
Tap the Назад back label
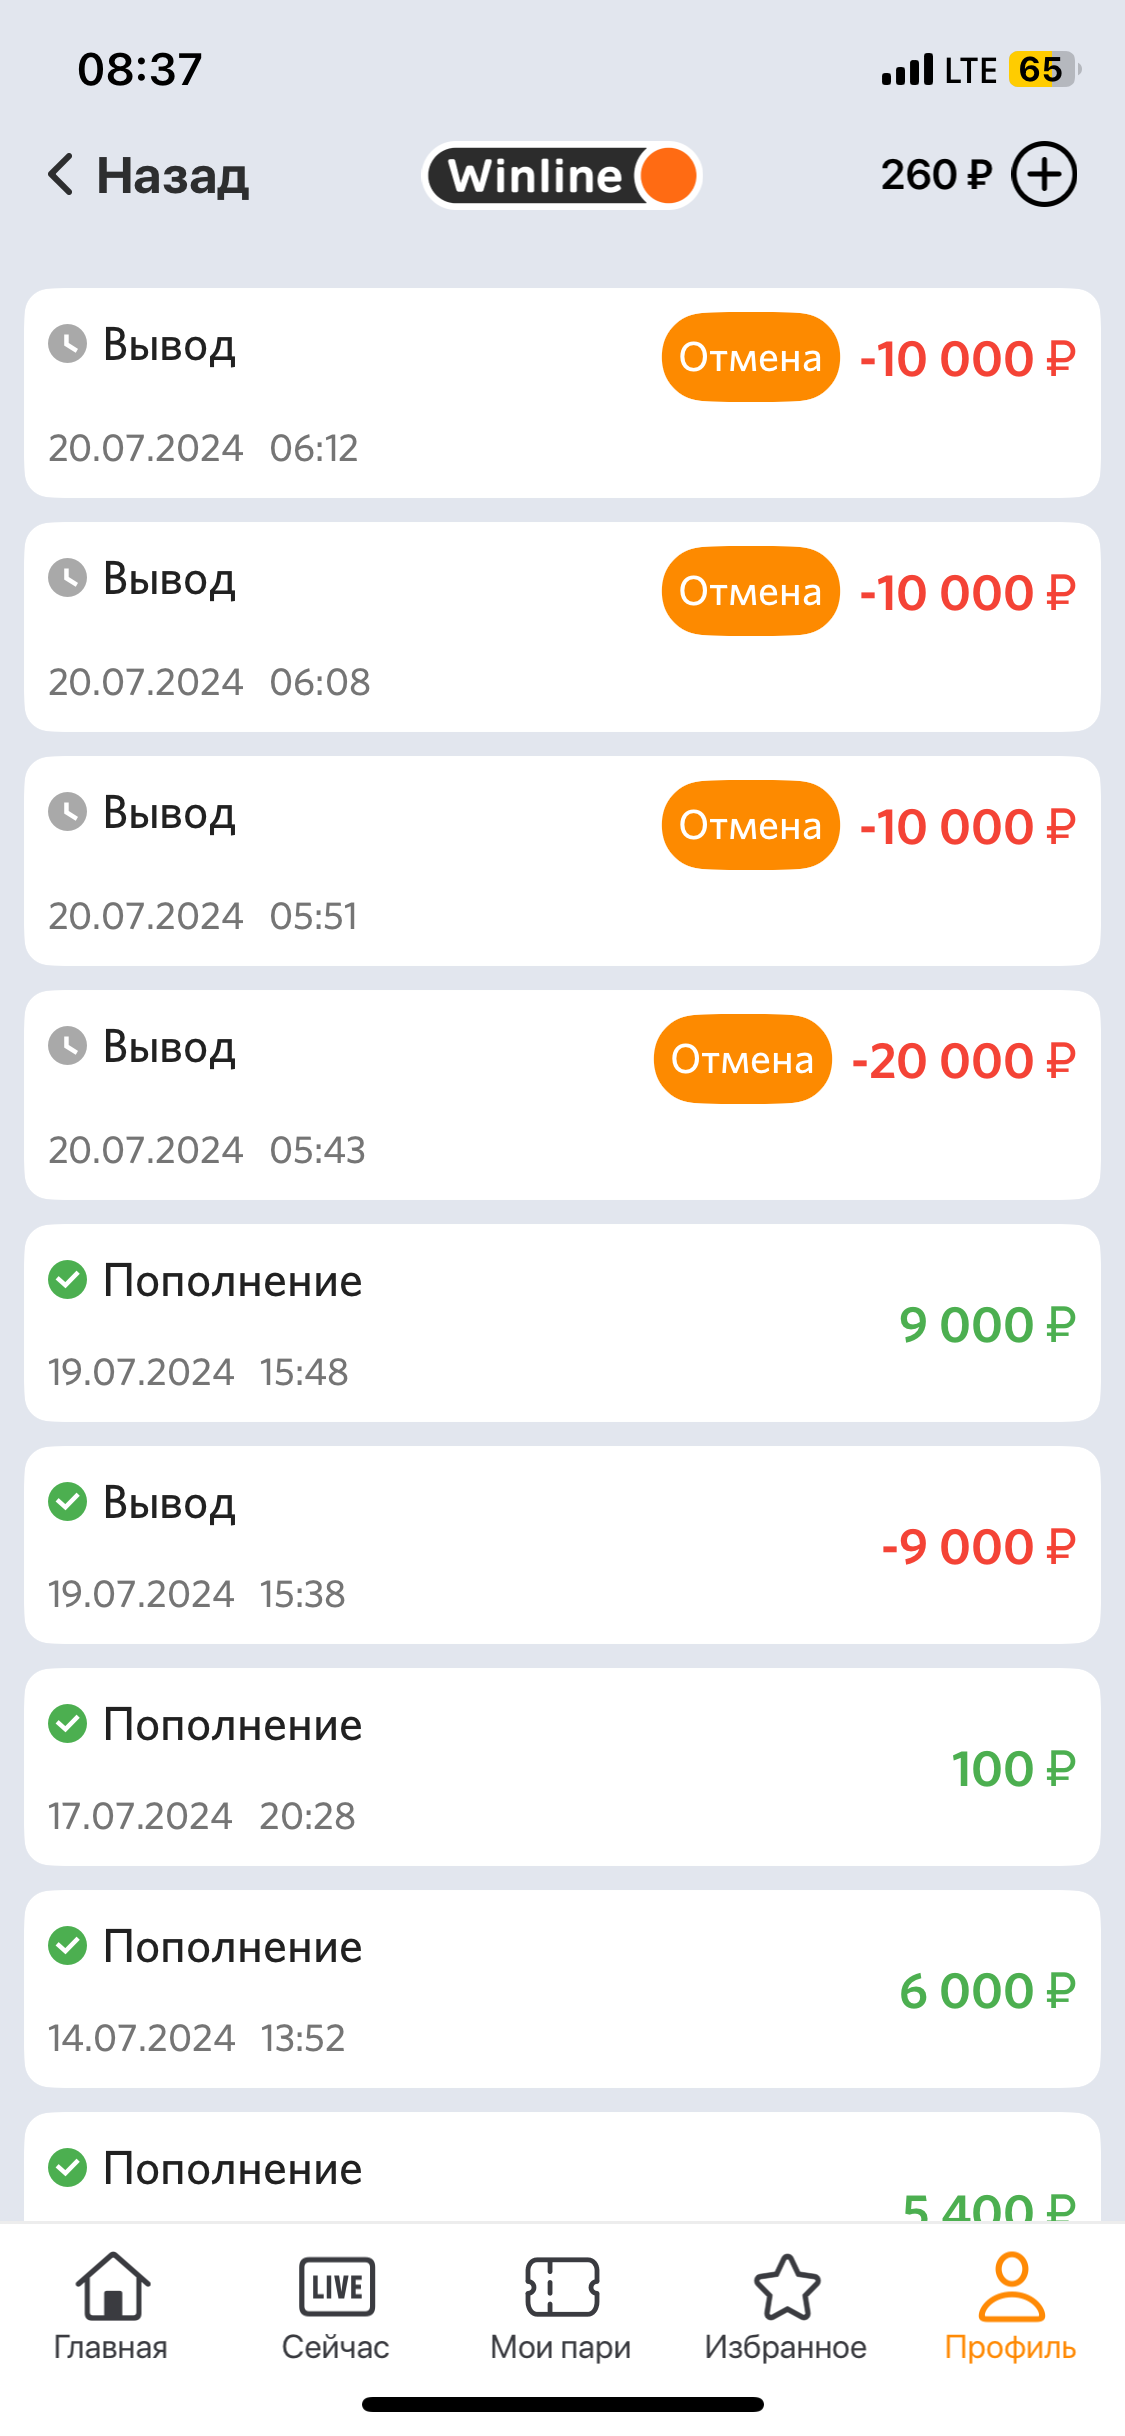tap(172, 176)
